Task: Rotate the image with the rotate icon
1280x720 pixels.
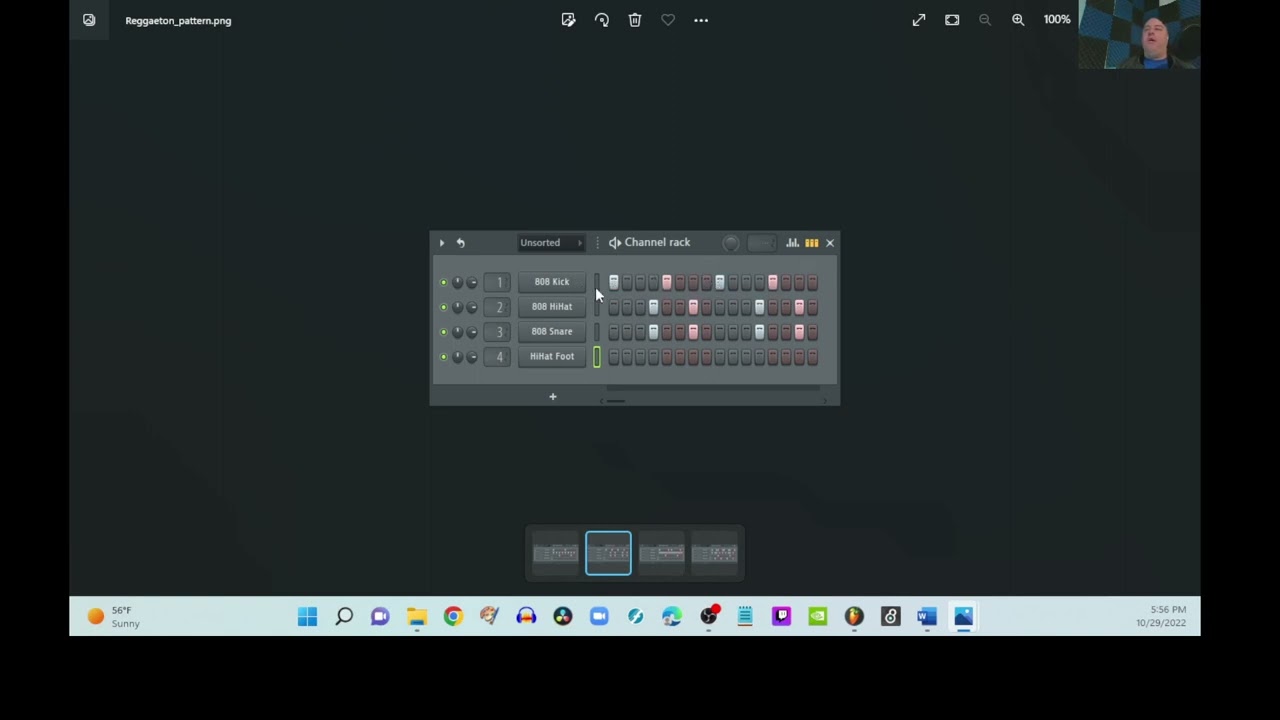Action: [601, 20]
